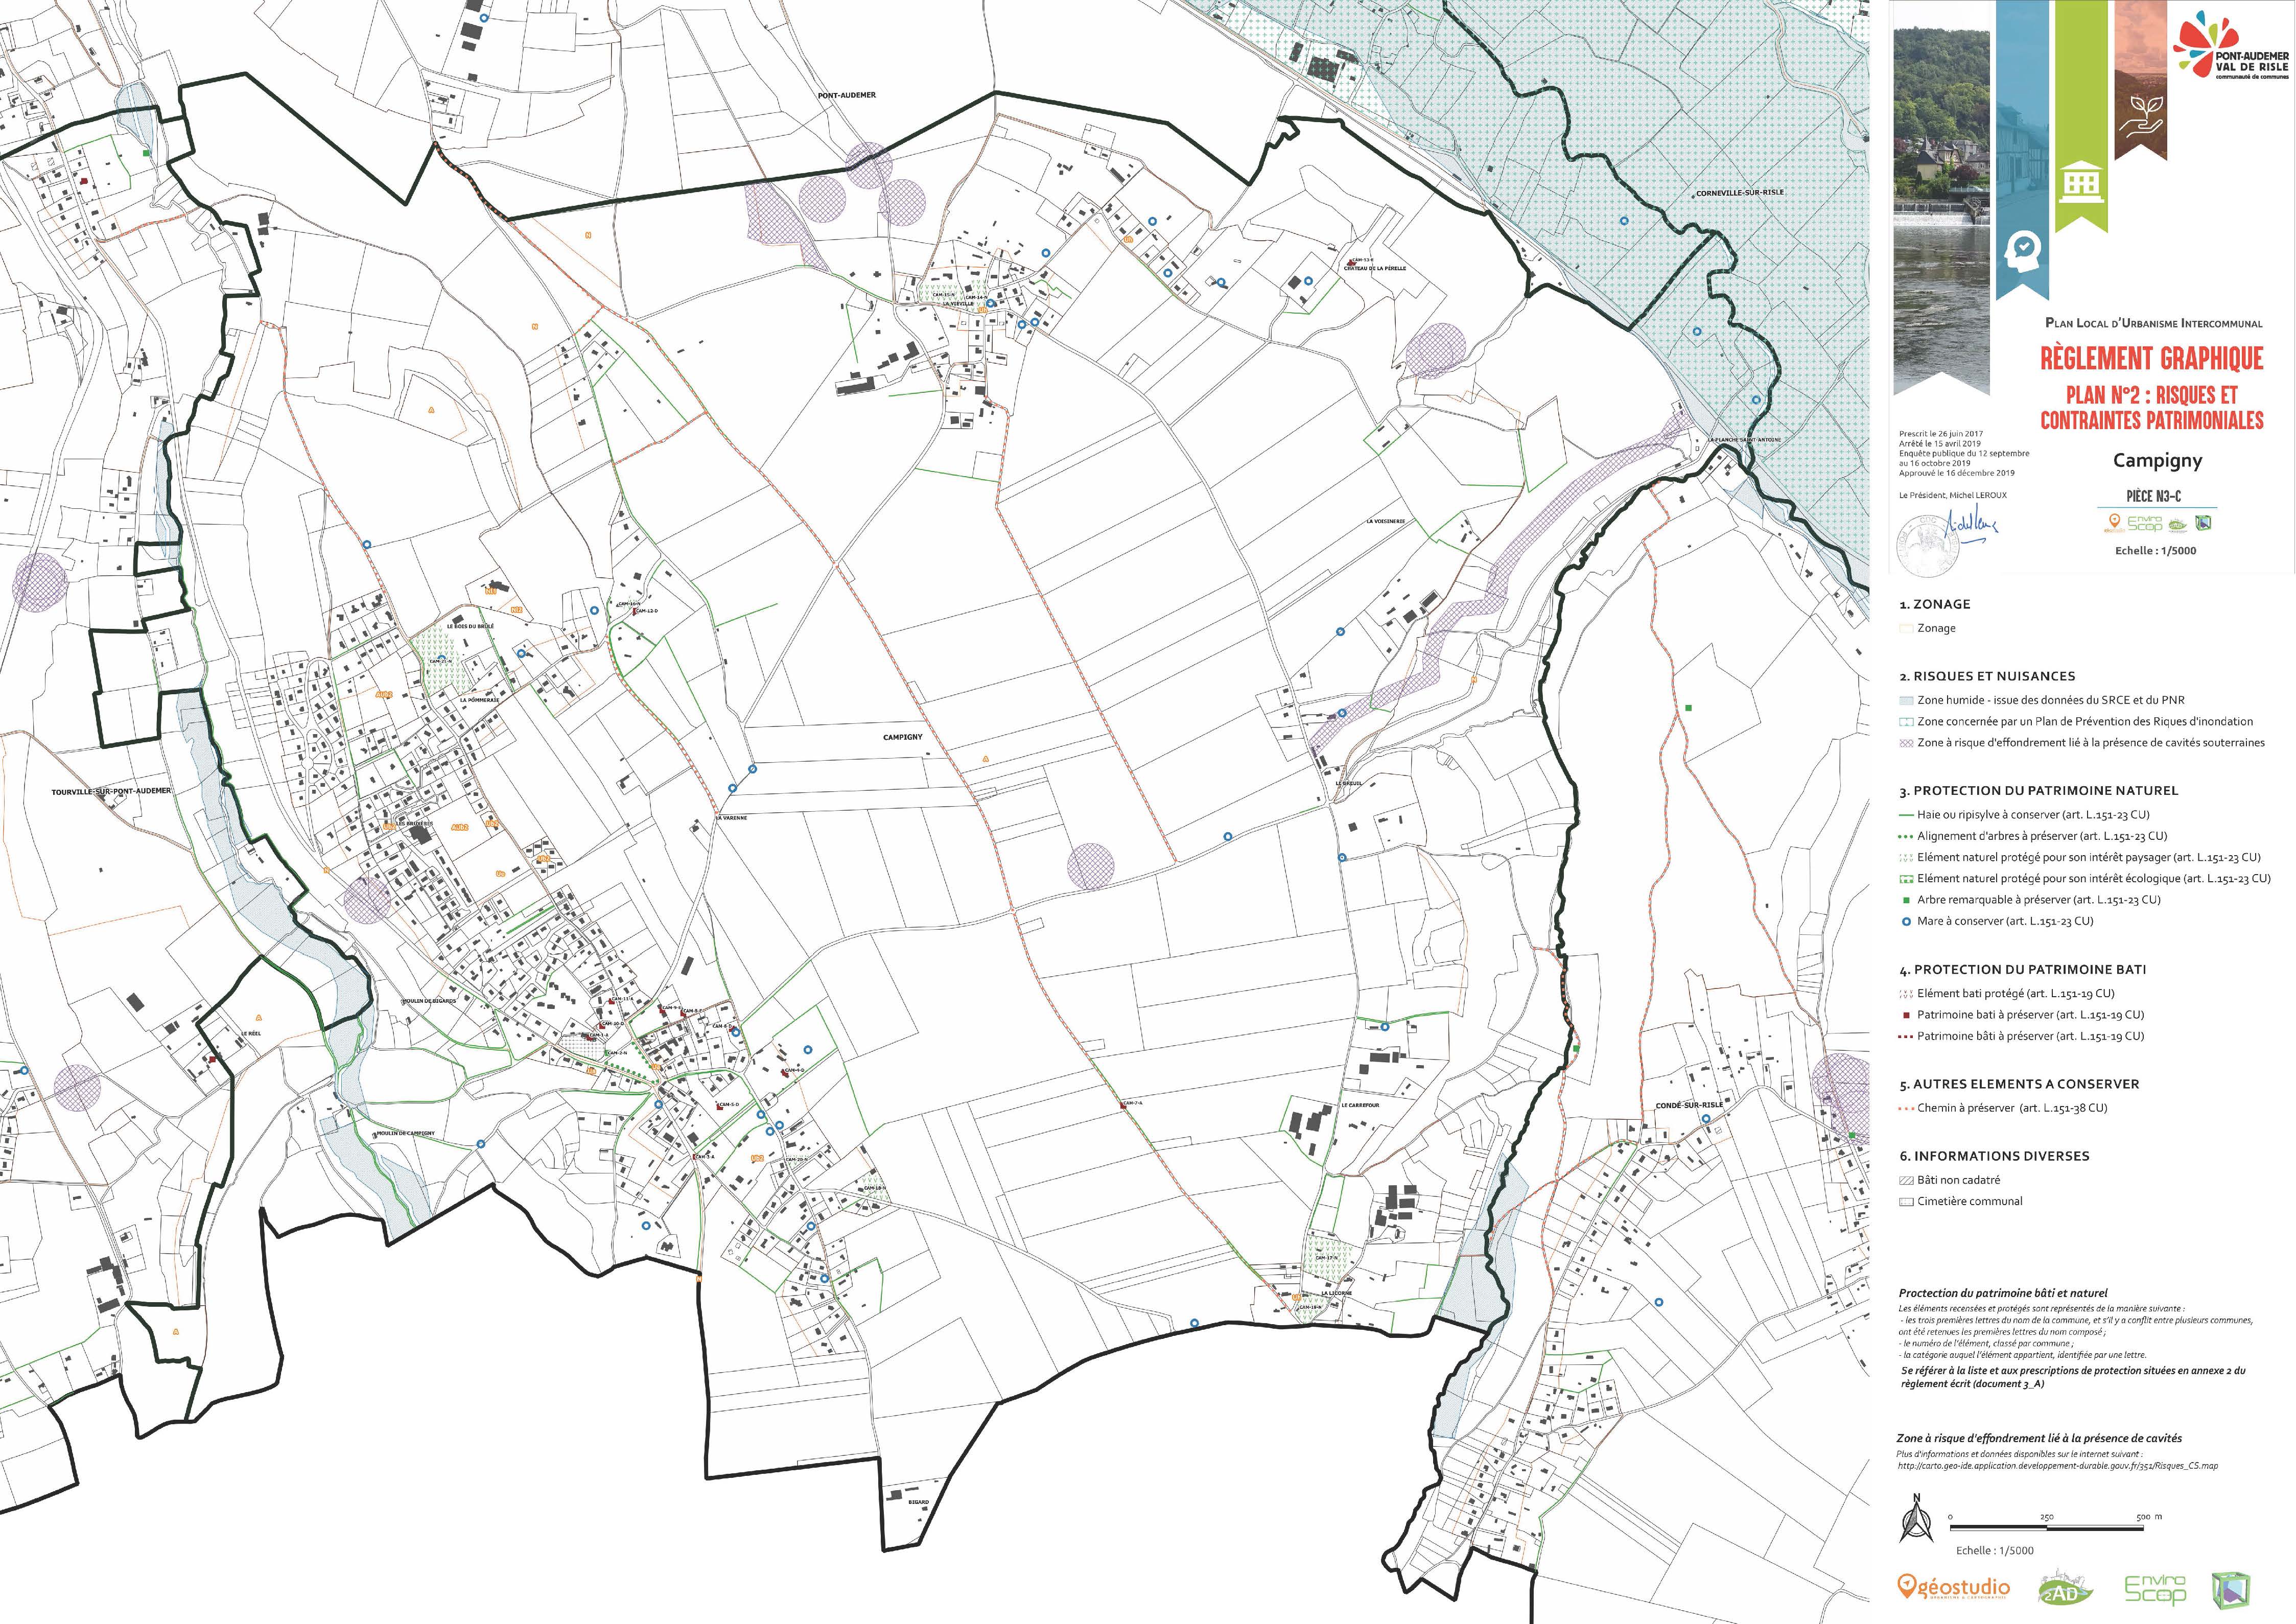Click the LA POMMERAIE place label
Screen dimensions: 2296x1624
point(479,700)
